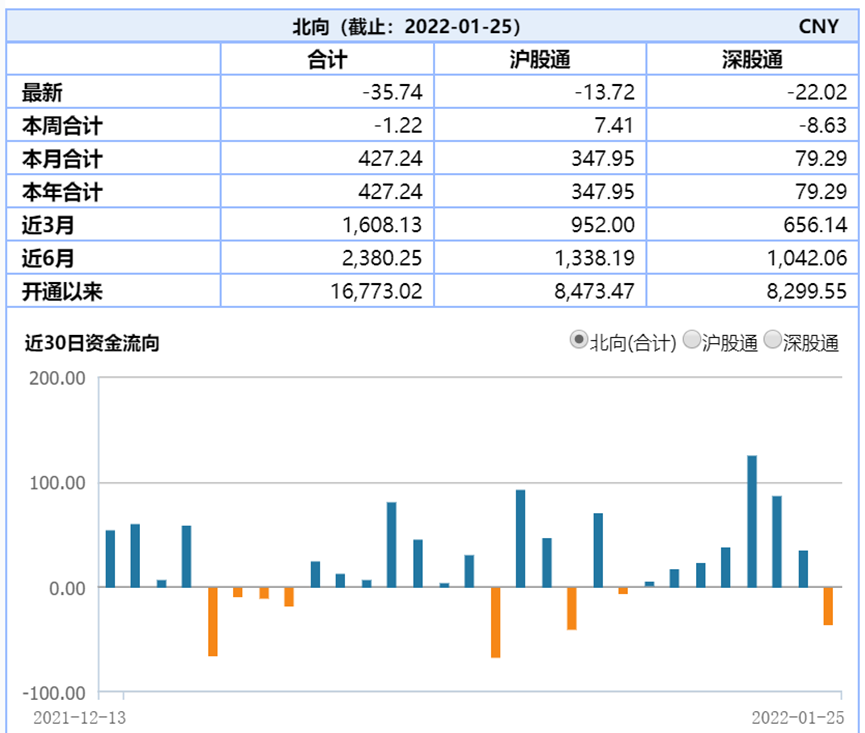Click the 本年合计 row label
This screenshot has height=733, width=865.
(62, 191)
